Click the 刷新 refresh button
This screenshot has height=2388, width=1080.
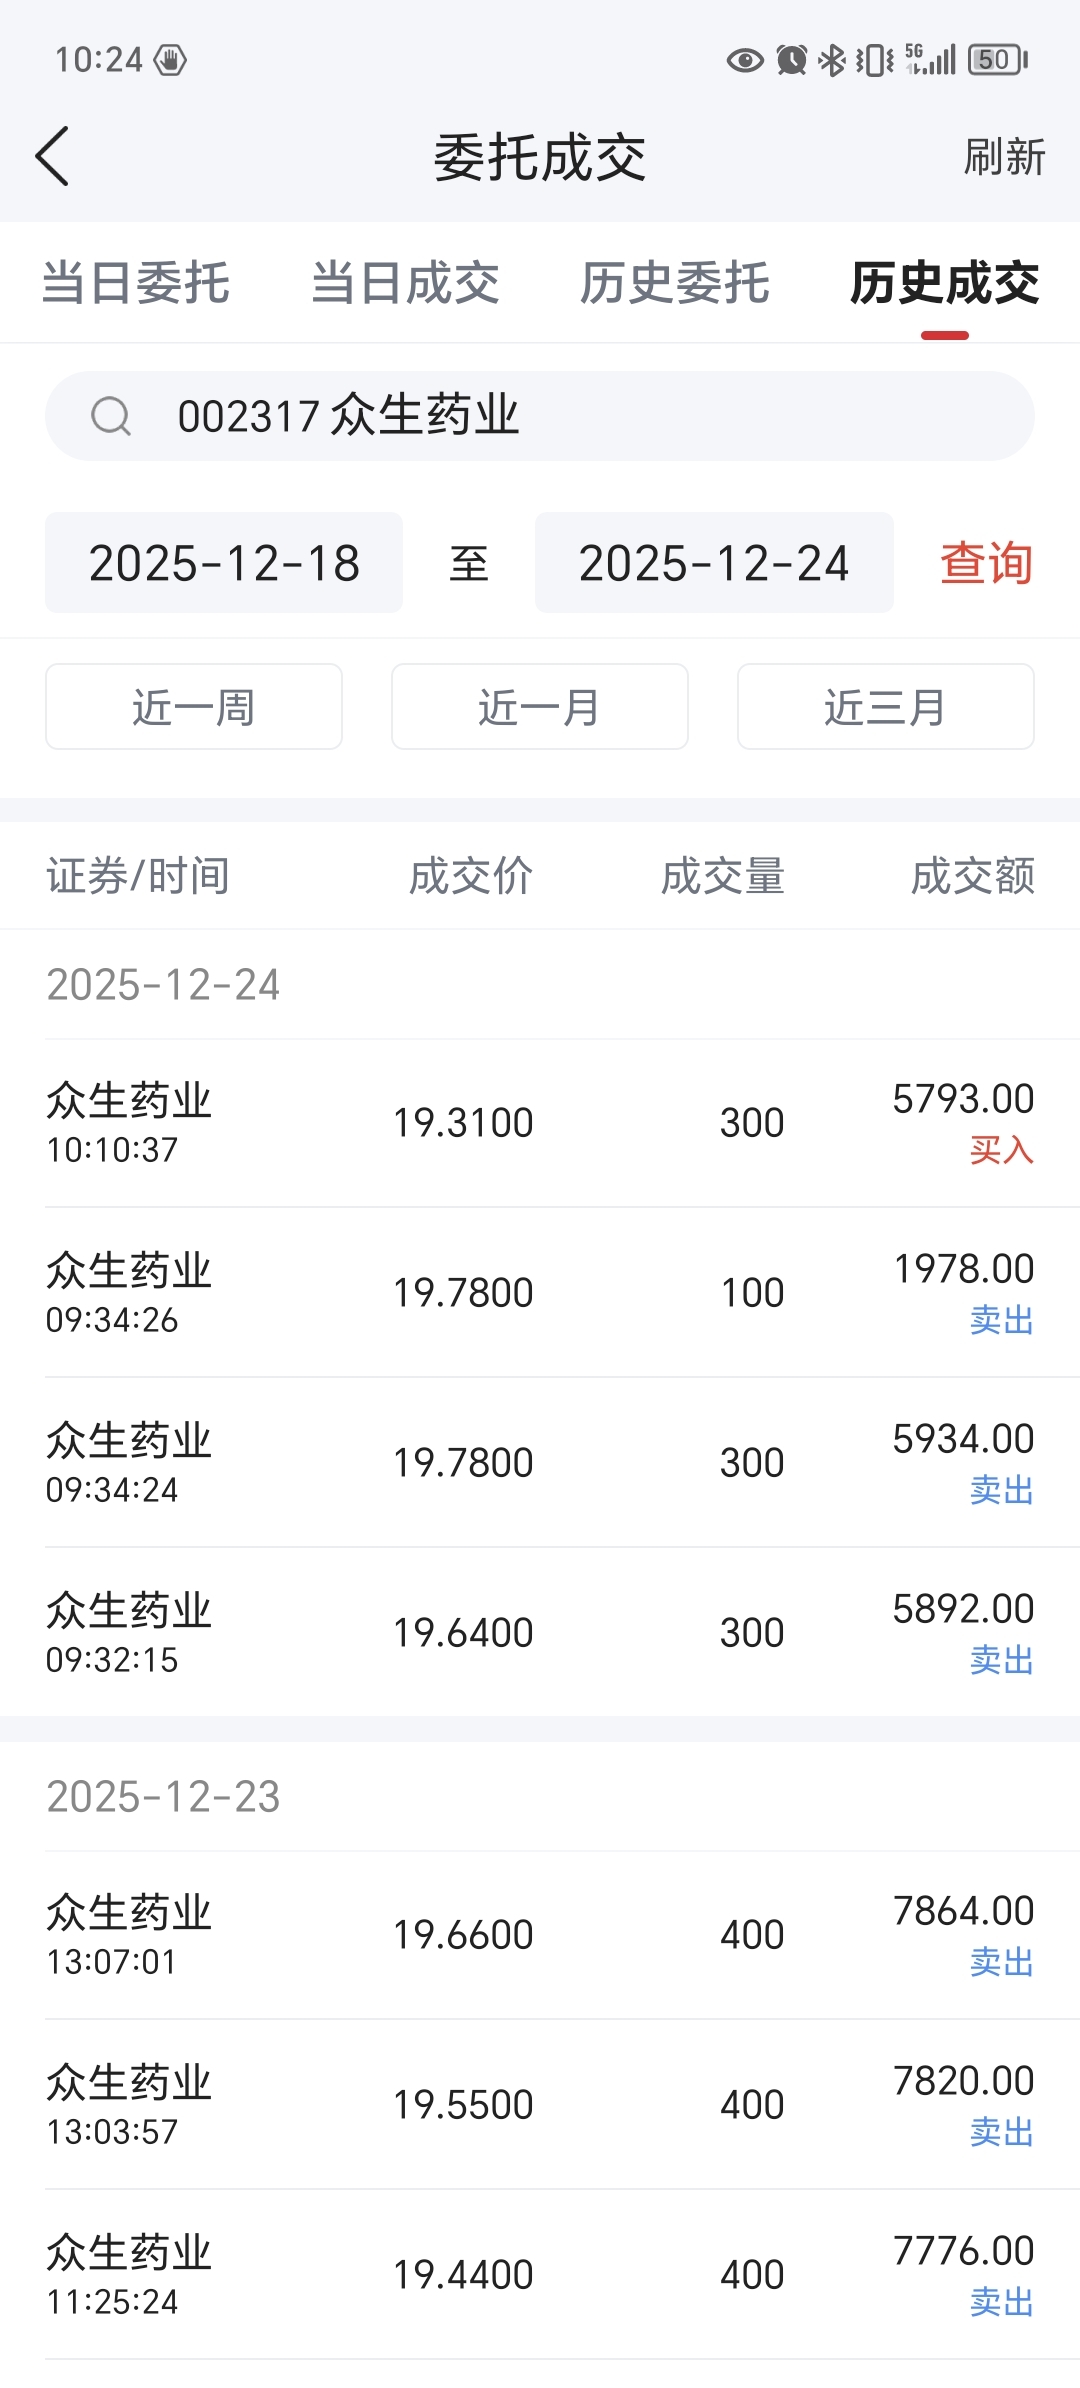tap(1004, 157)
